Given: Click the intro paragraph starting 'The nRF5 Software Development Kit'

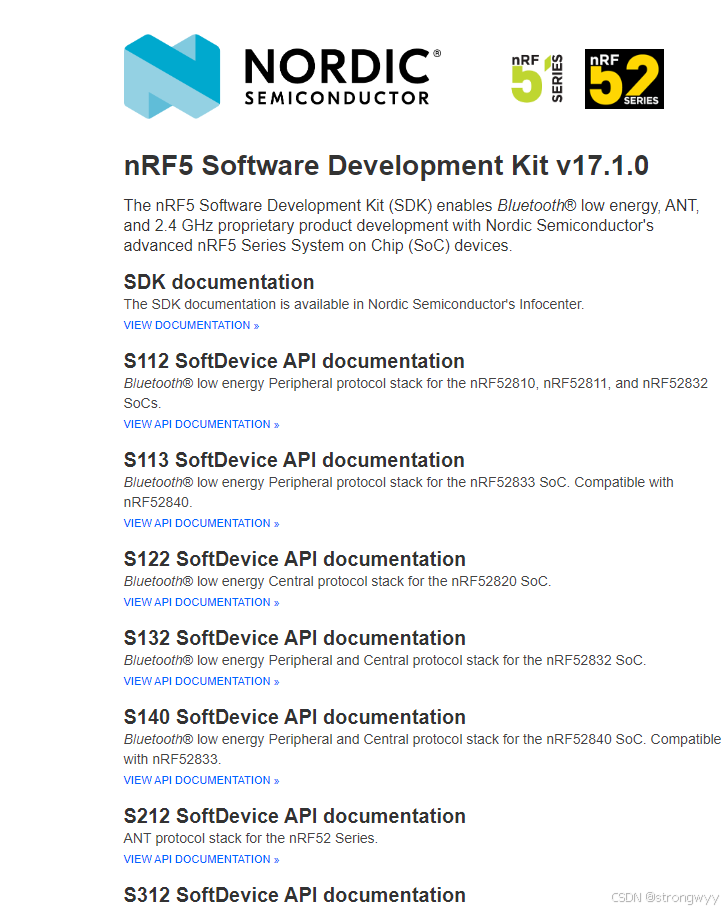Looking at the screenshot, I should tap(412, 226).
